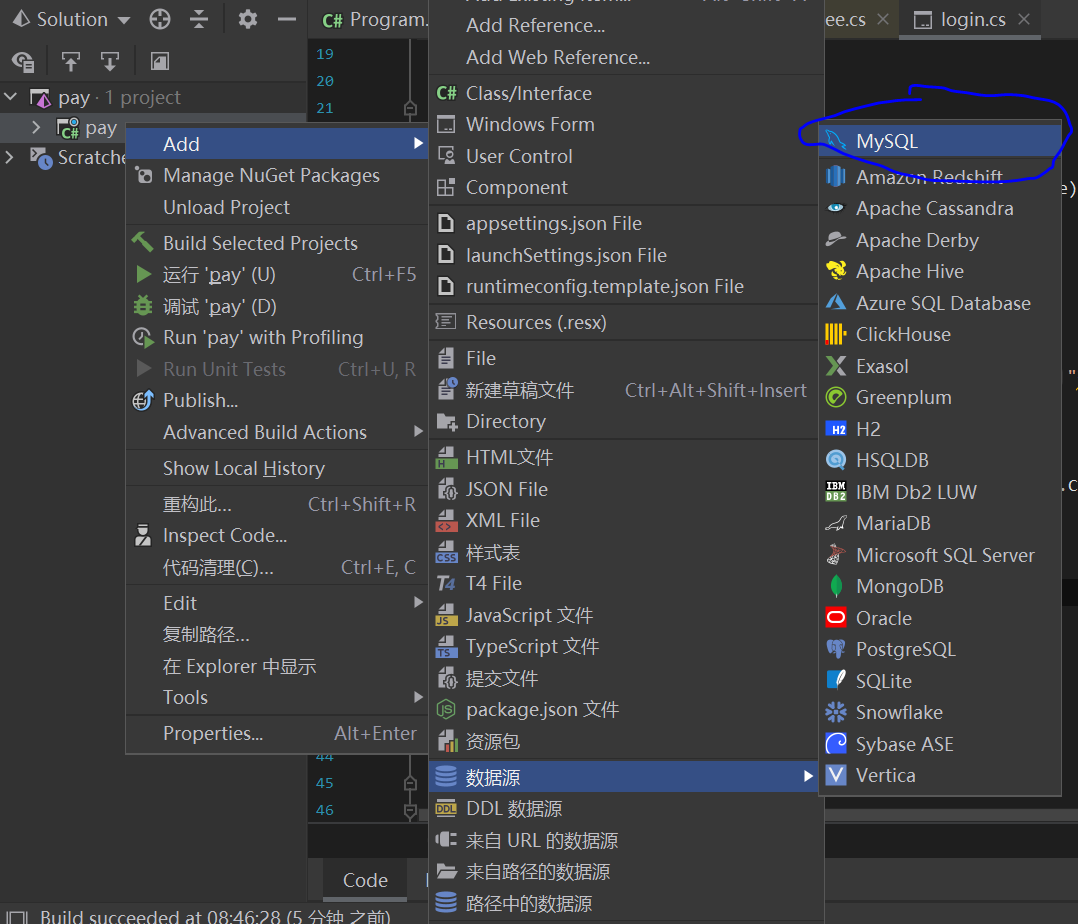Click the NuGet package icon
This screenshot has height=924, width=1078.
(144, 175)
